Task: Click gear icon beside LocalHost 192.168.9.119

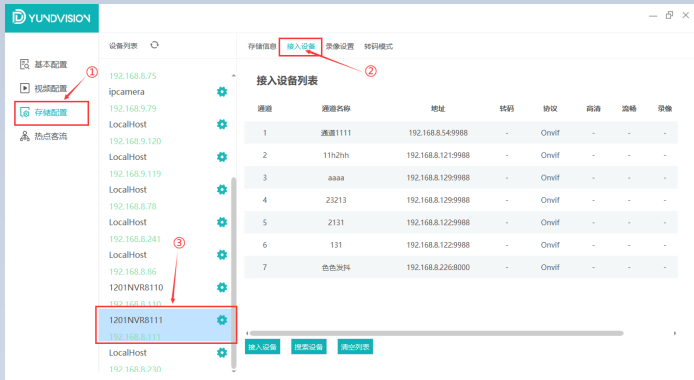Action: click(x=222, y=157)
